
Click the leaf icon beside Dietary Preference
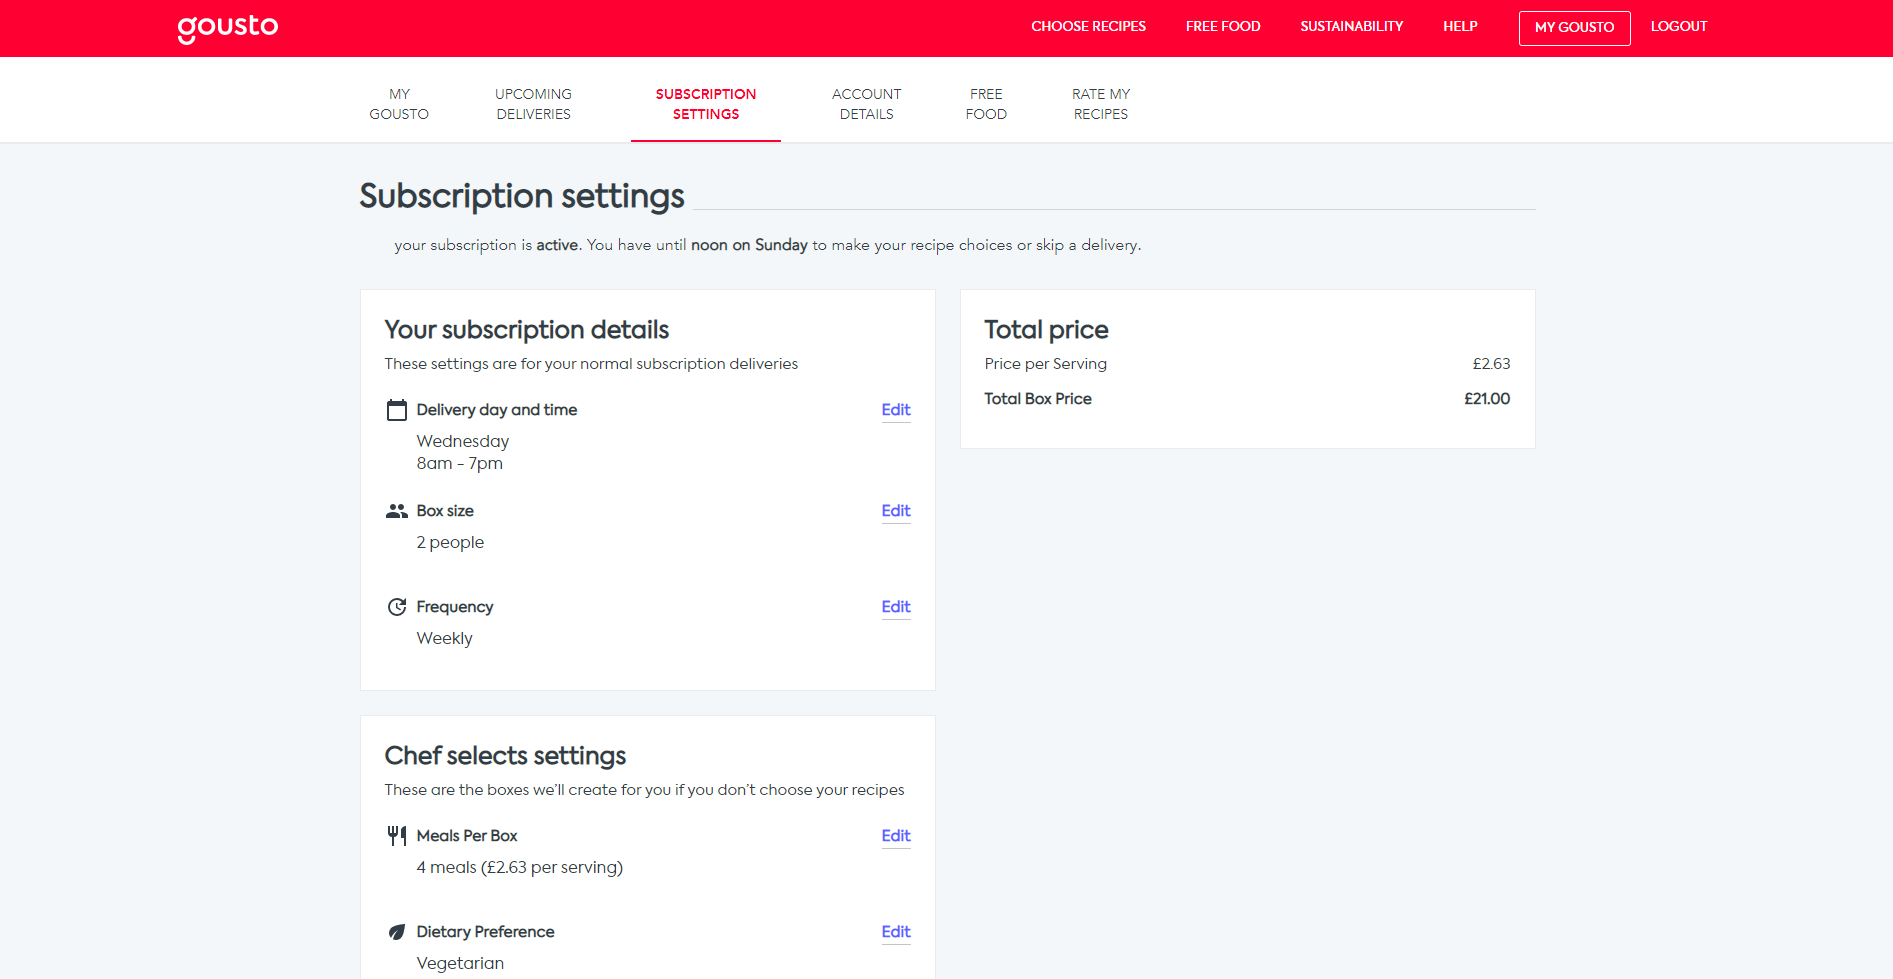click(x=397, y=932)
